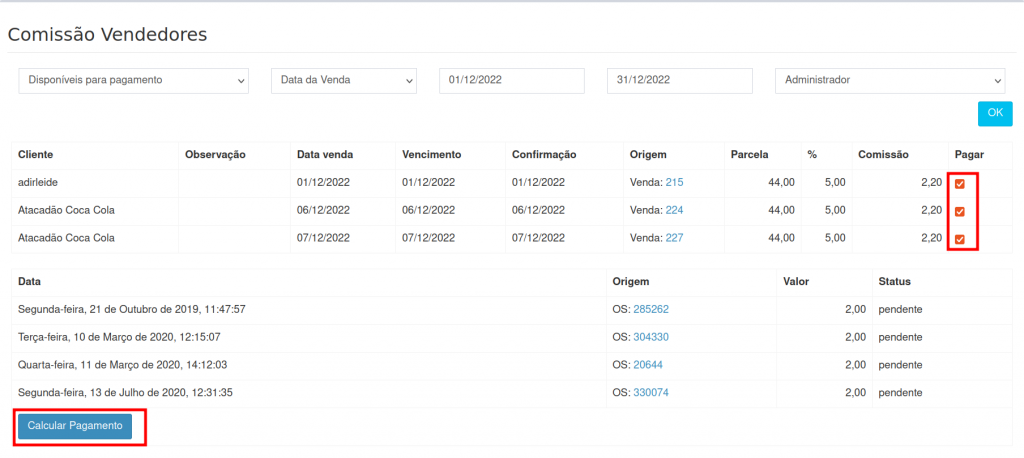Viewport: 1024px width, 458px height.
Task: Open OS link 304330
Action: (650, 337)
